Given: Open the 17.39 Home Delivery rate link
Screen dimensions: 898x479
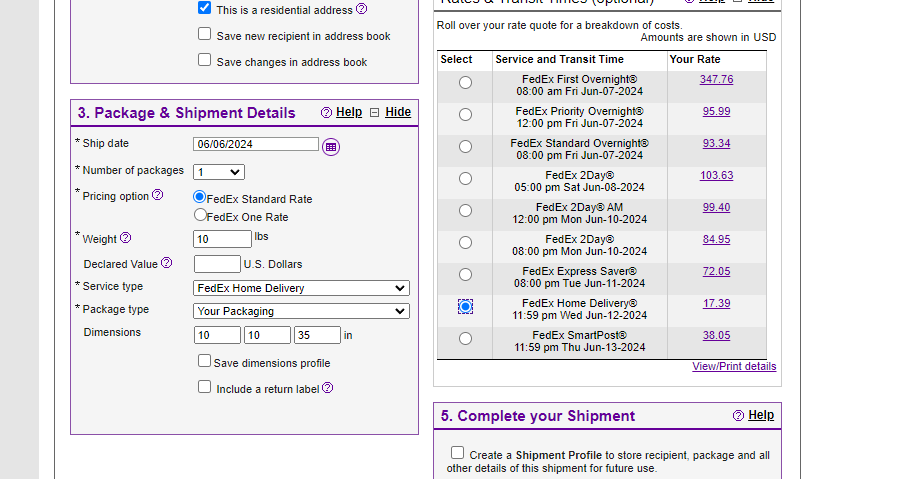Looking at the screenshot, I should (716, 304).
